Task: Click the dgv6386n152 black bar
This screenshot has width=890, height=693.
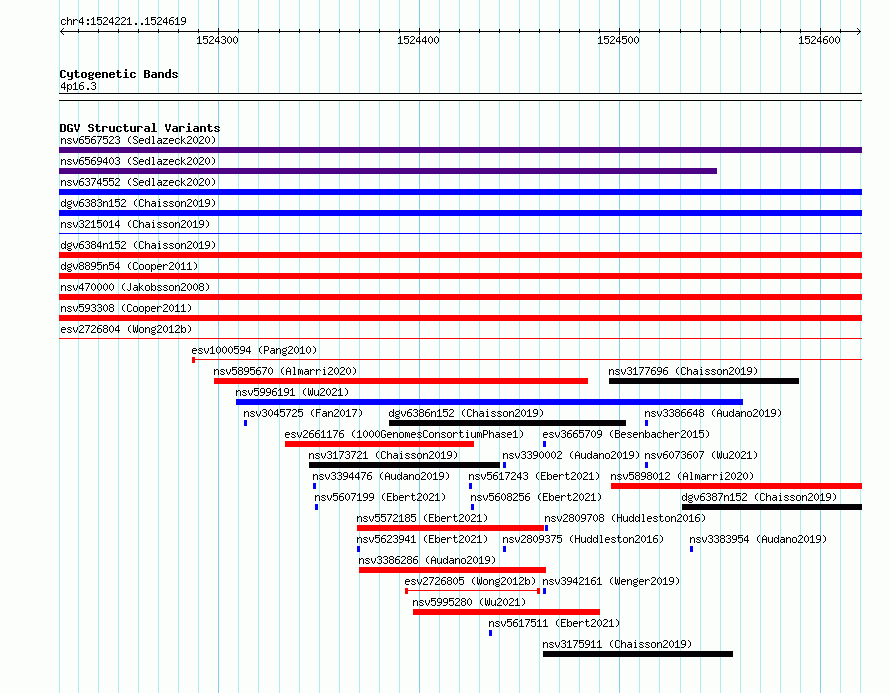Action: tap(507, 423)
